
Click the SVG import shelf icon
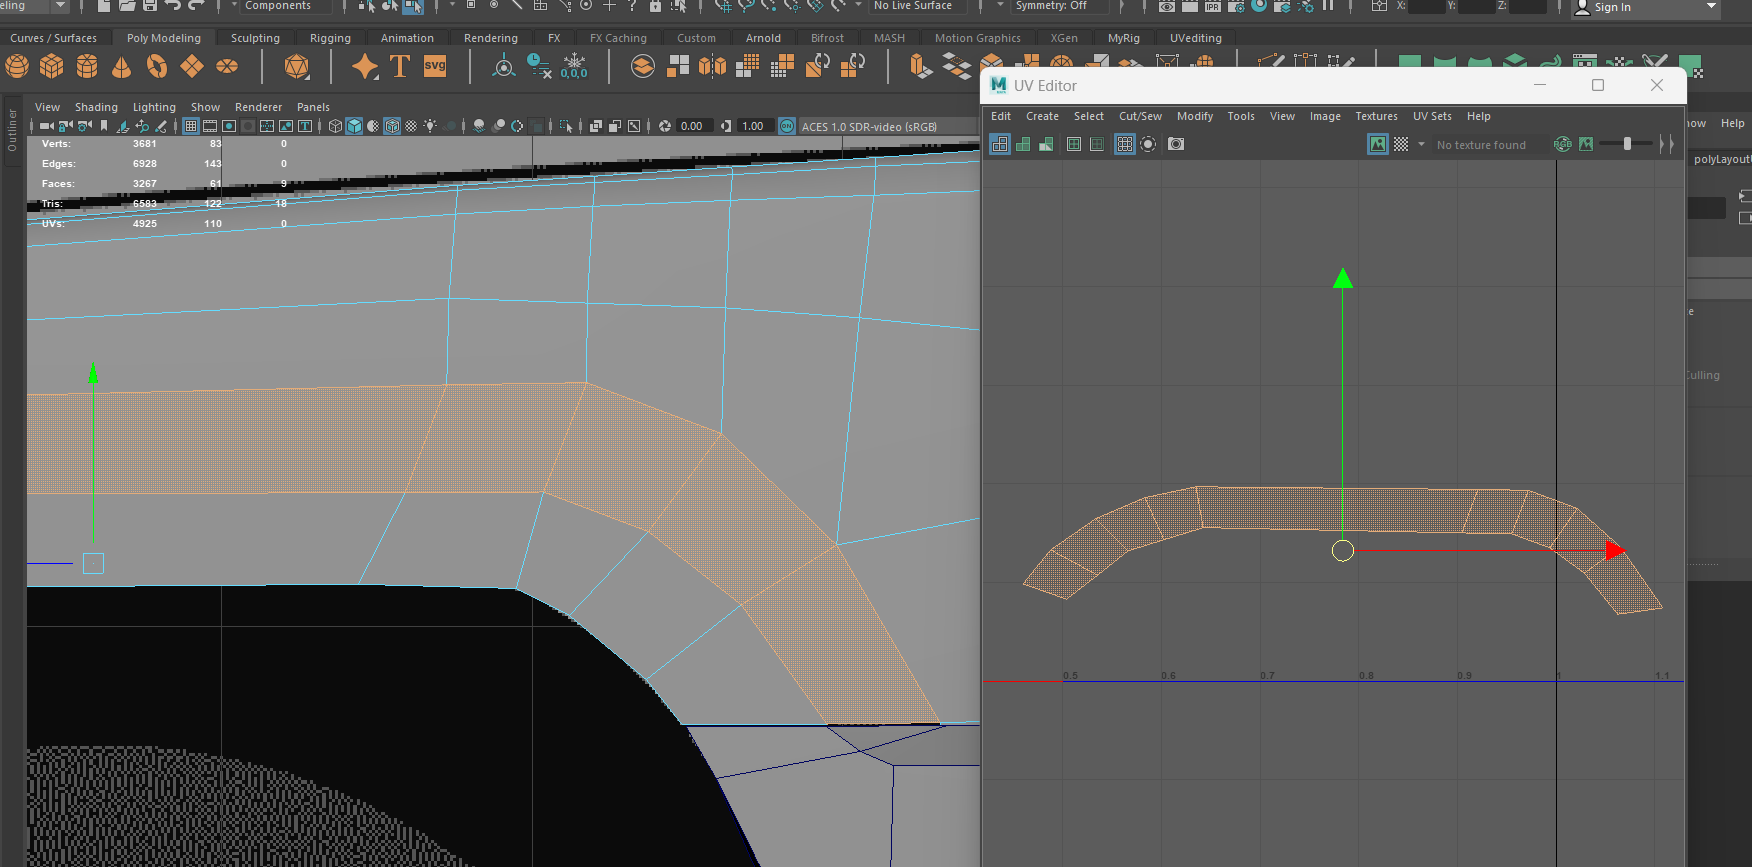tap(435, 67)
